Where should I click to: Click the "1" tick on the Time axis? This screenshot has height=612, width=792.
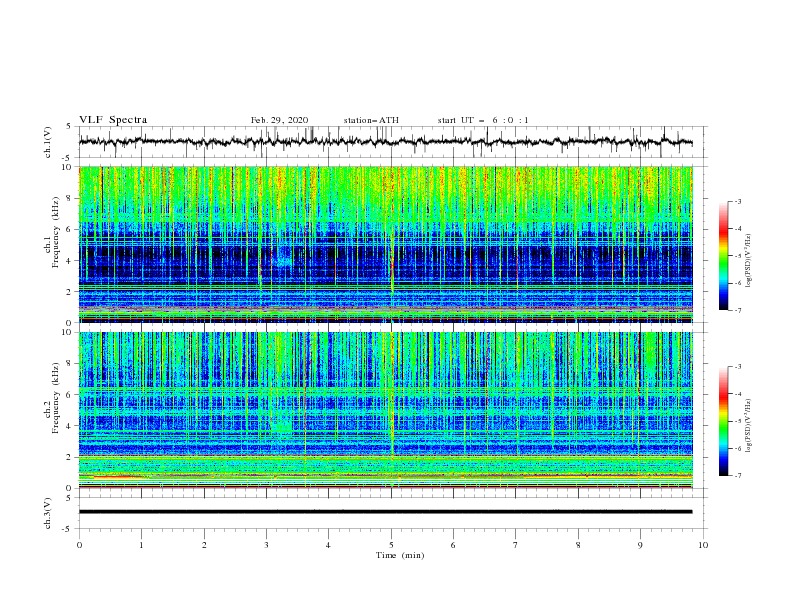point(141,545)
